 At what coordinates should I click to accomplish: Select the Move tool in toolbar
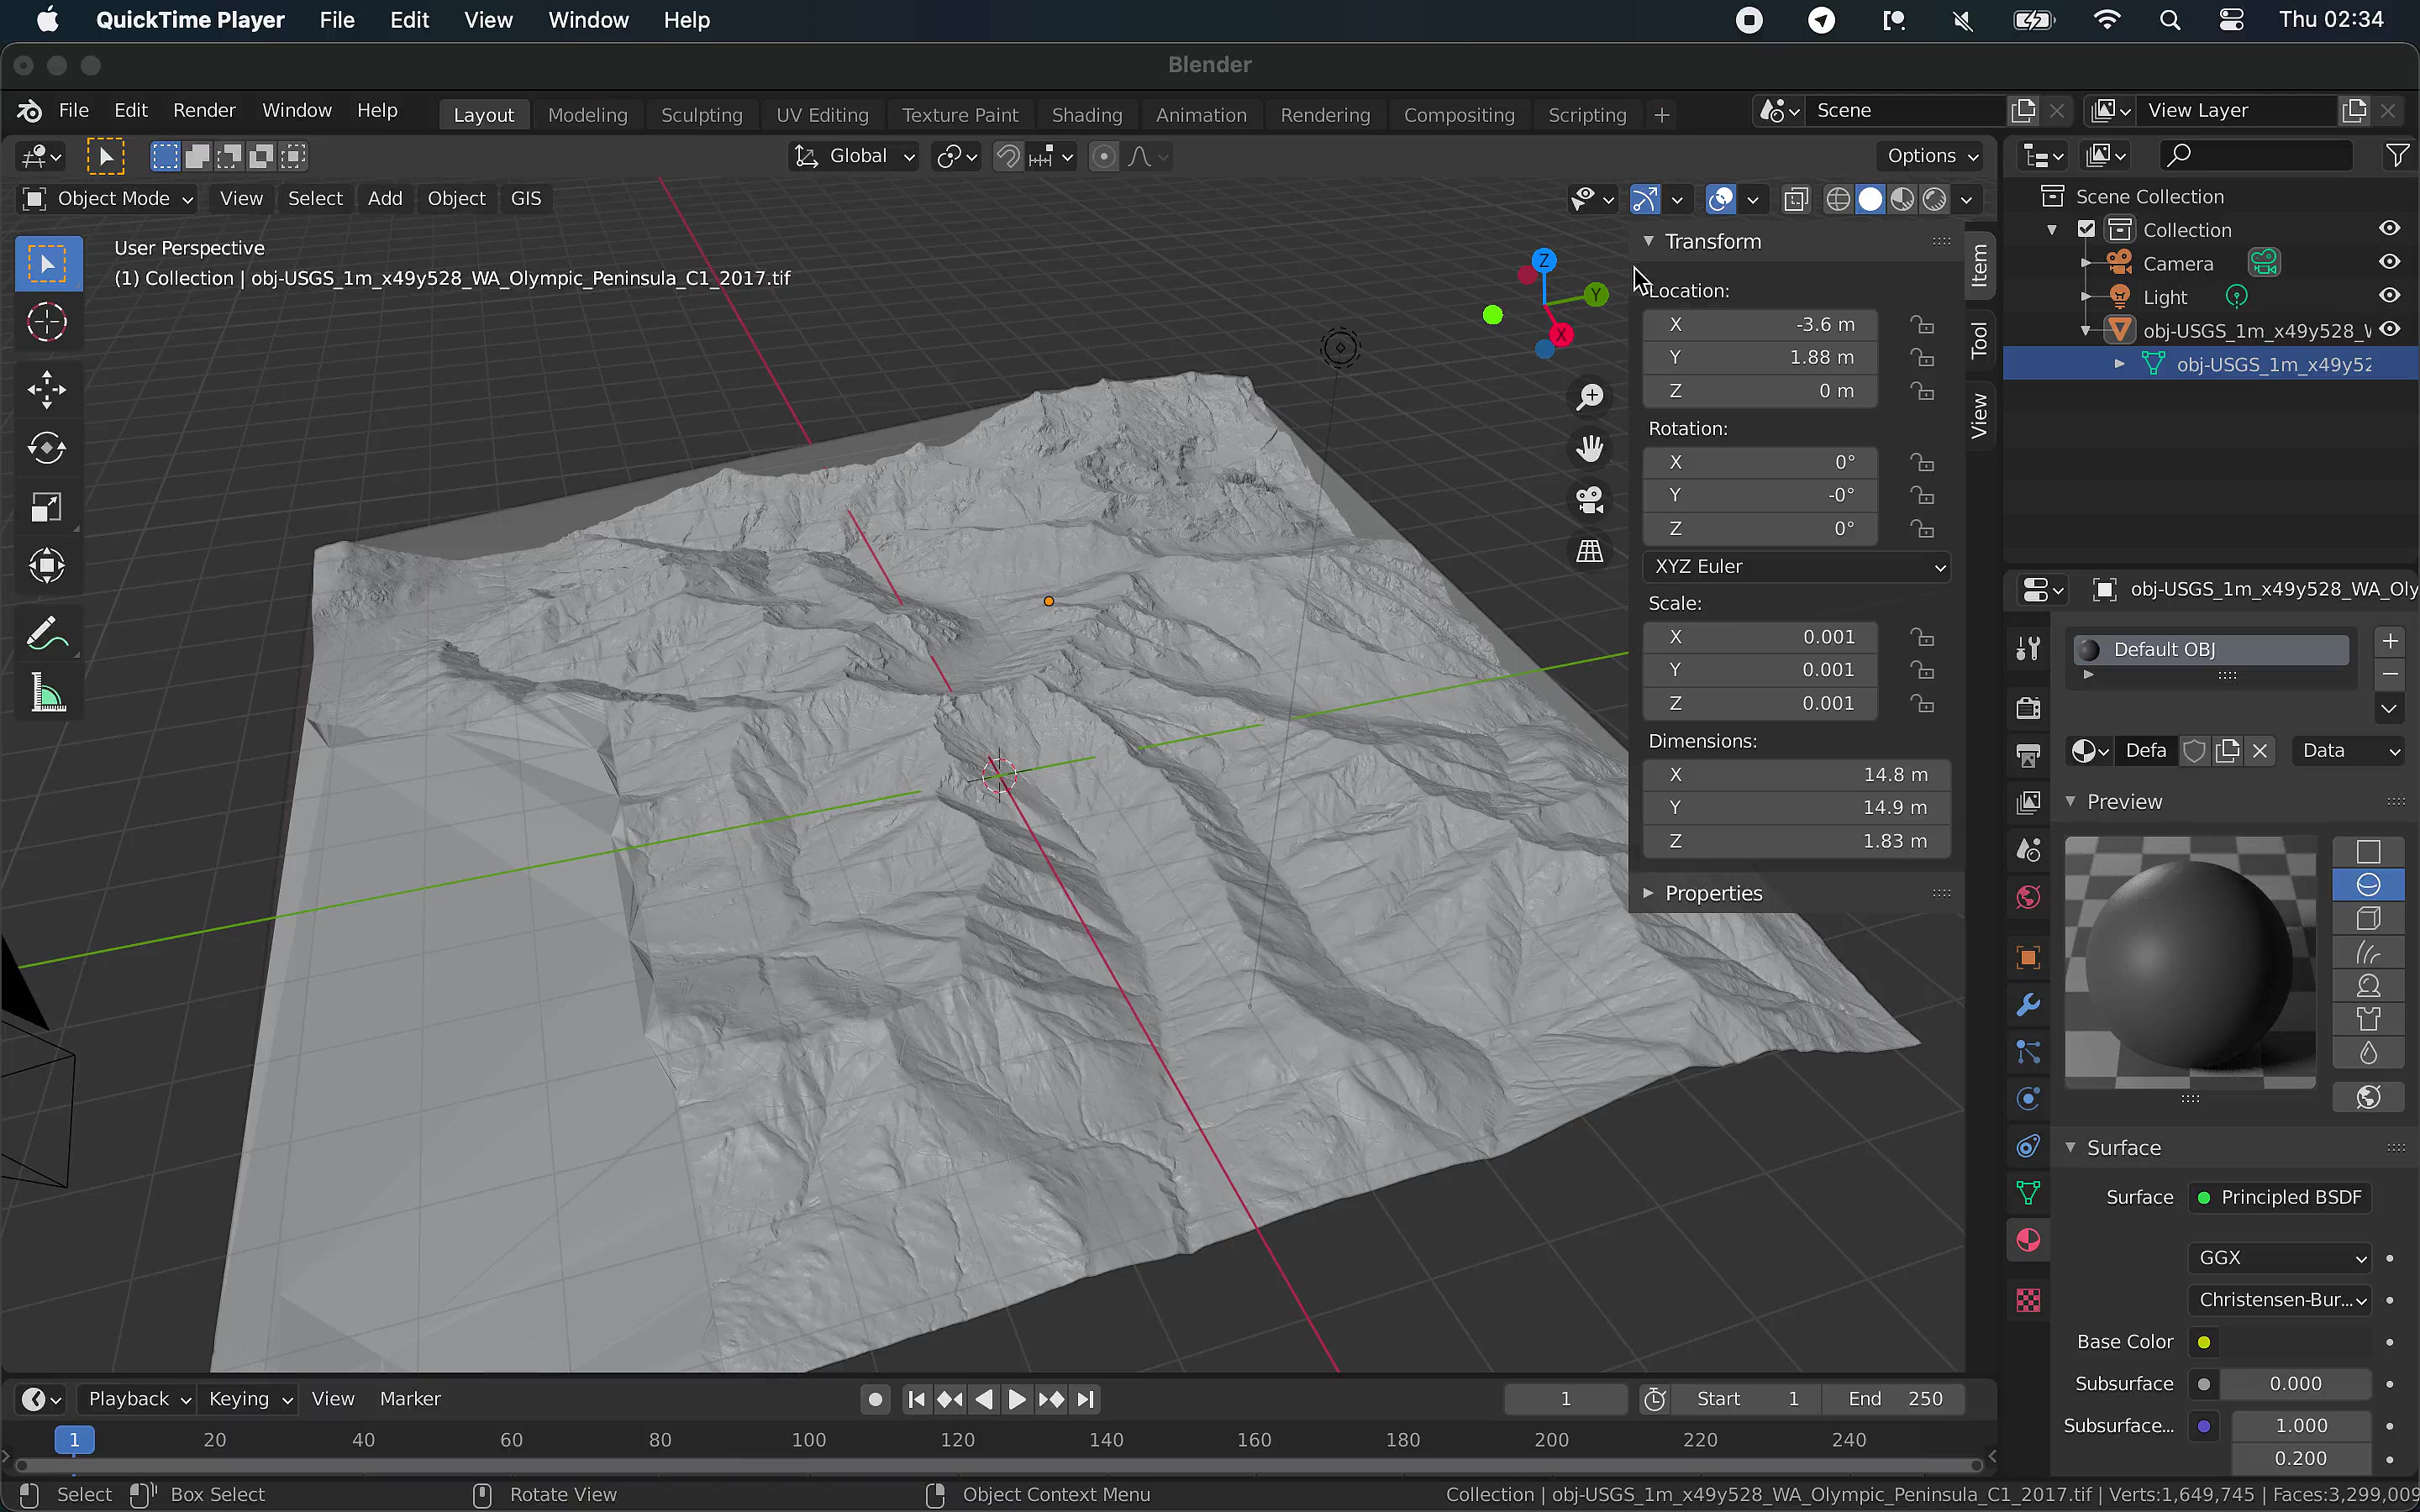click(46, 390)
